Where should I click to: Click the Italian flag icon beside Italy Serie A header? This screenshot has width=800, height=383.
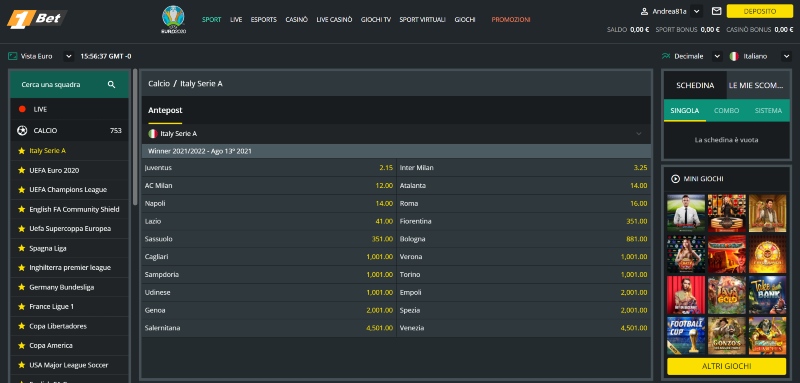[x=153, y=134]
